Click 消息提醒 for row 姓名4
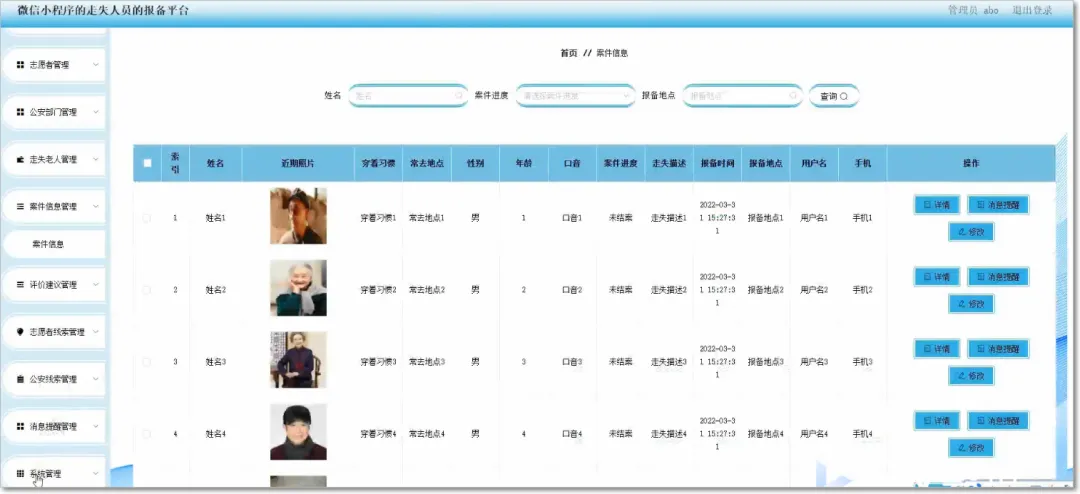Screen dimensions: 1080x494 [x=998, y=420]
